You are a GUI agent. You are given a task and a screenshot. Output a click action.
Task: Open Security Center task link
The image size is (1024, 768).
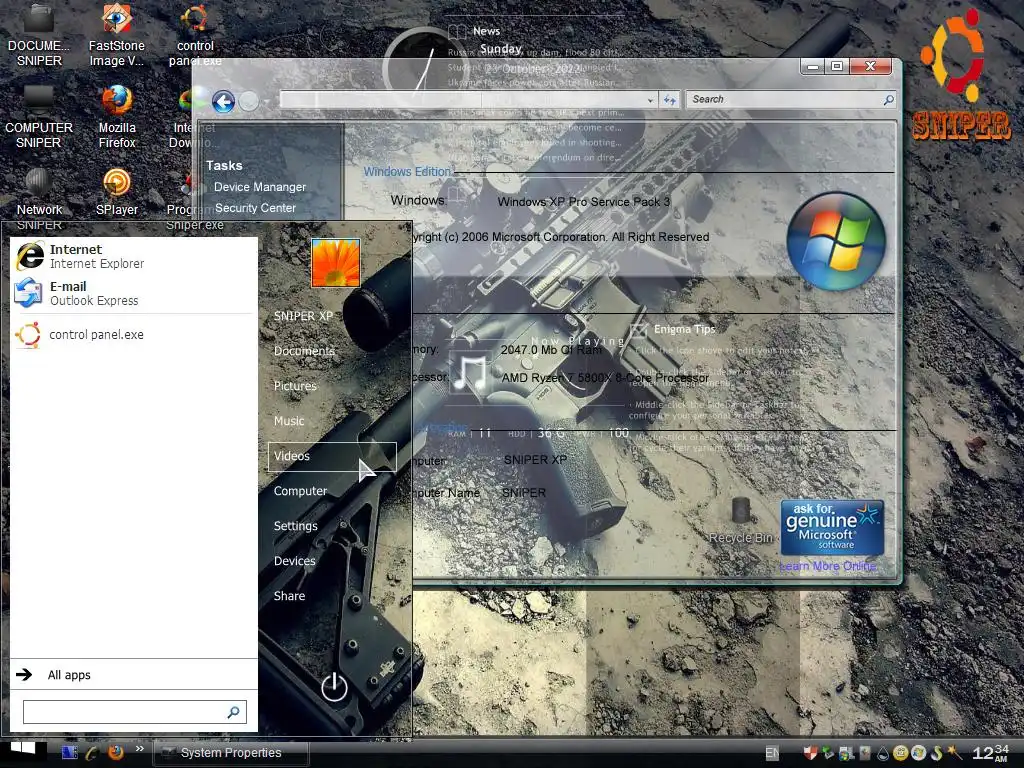(255, 208)
